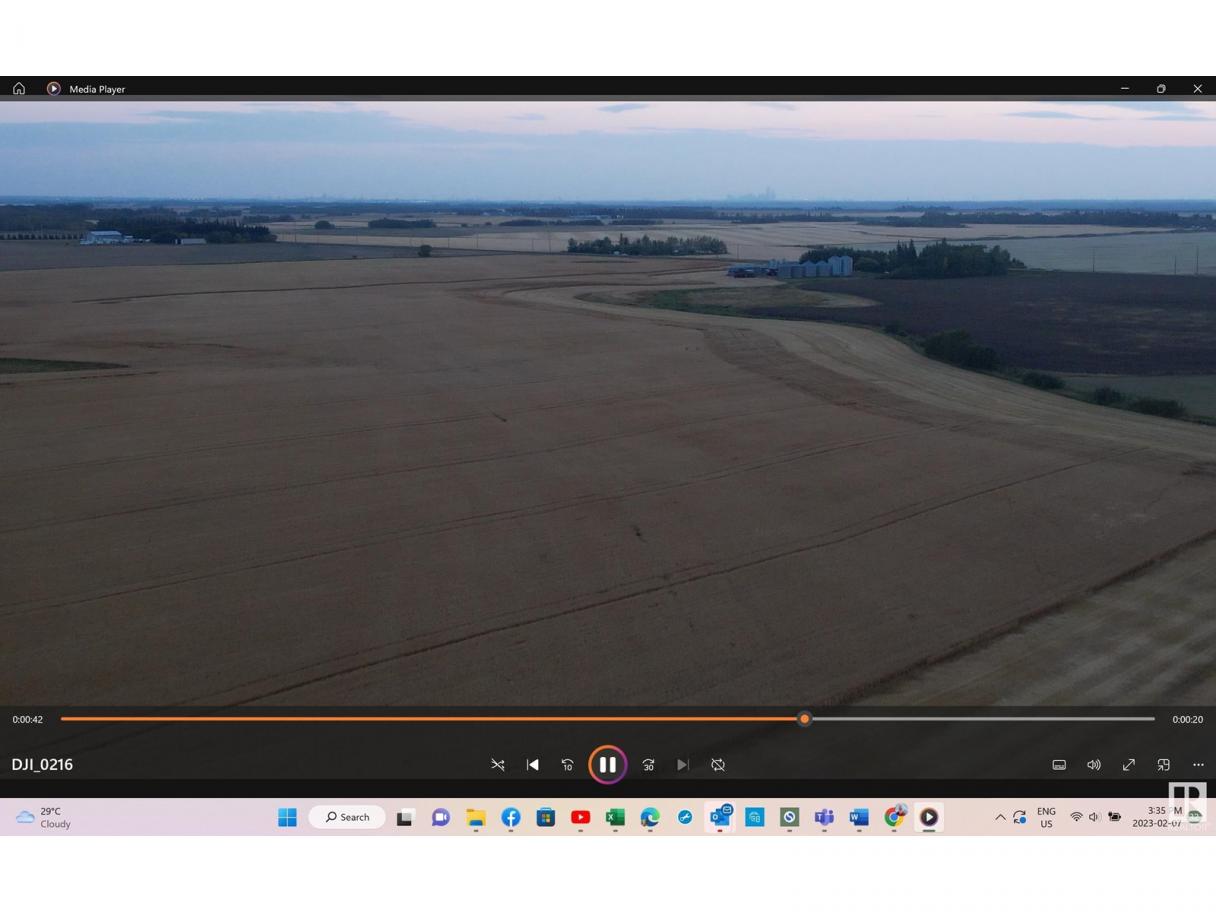Toggle shuffle mode
The image size is (1216, 912).
(497, 765)
